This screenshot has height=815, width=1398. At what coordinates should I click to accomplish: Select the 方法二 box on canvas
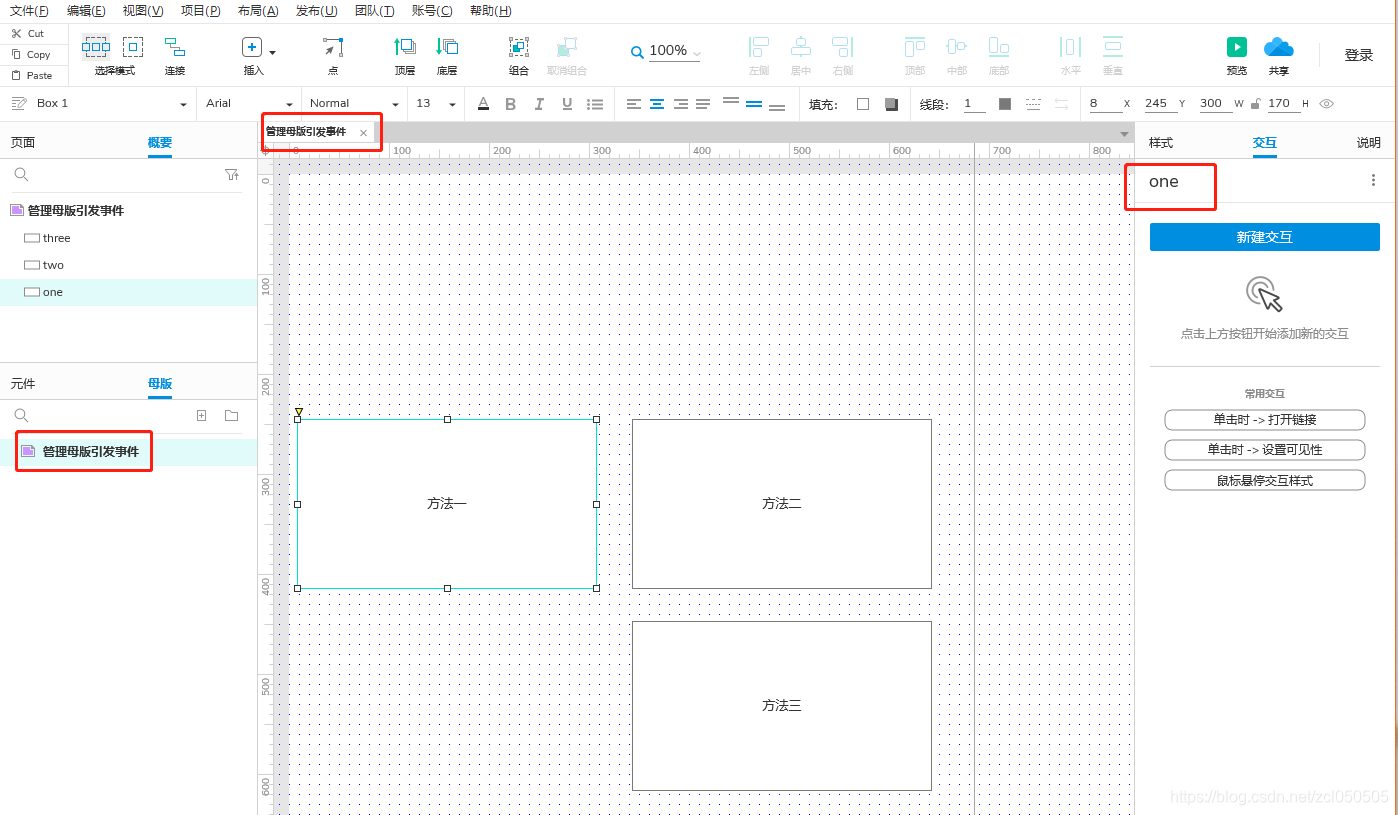point(782,504)
